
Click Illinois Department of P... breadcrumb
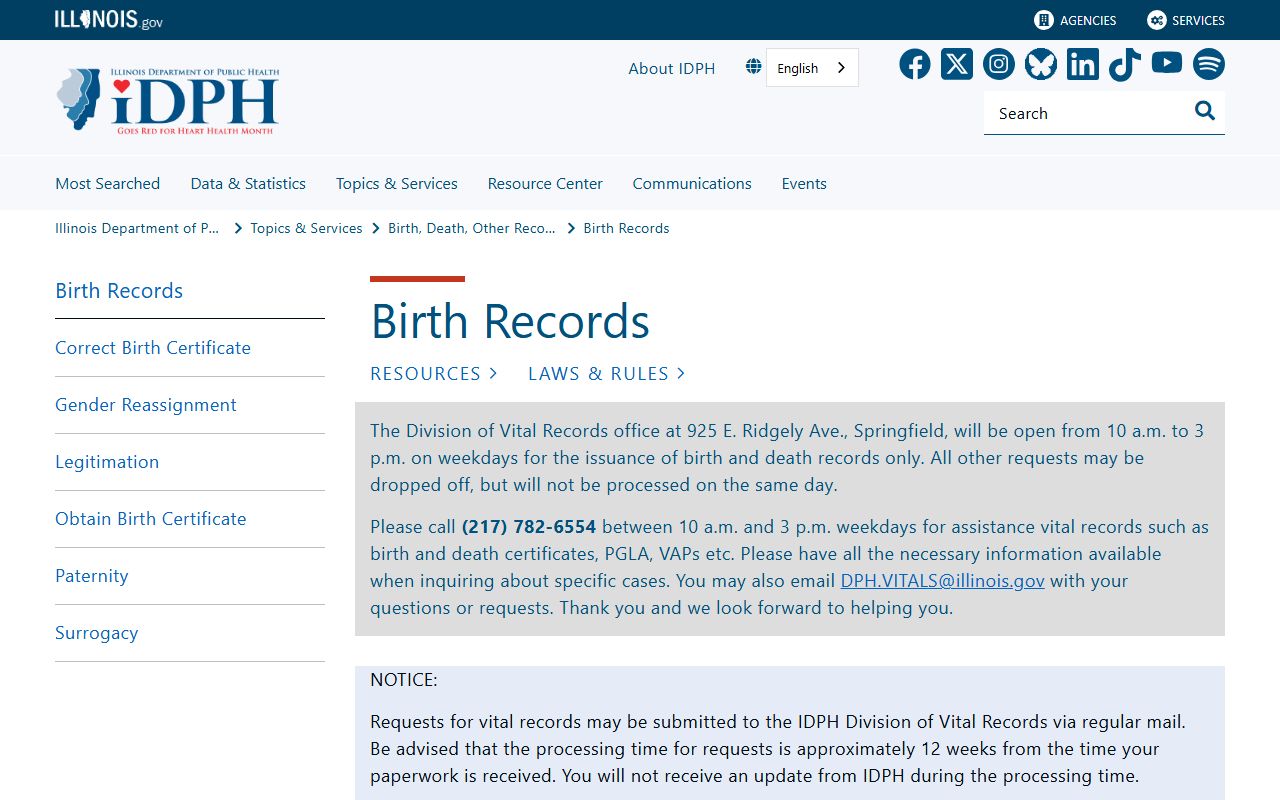pos(137,228)
